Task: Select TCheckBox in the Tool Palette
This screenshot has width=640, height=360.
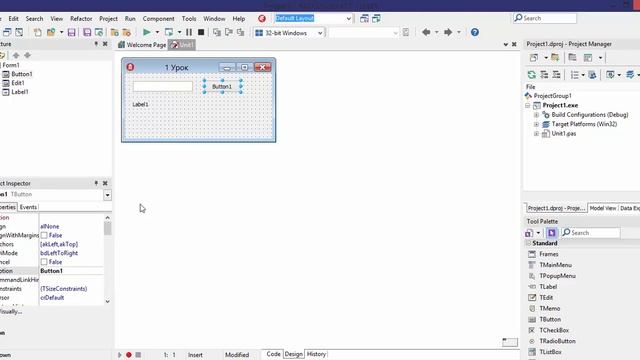Action: pyautogui.click(x=554, y=330)
